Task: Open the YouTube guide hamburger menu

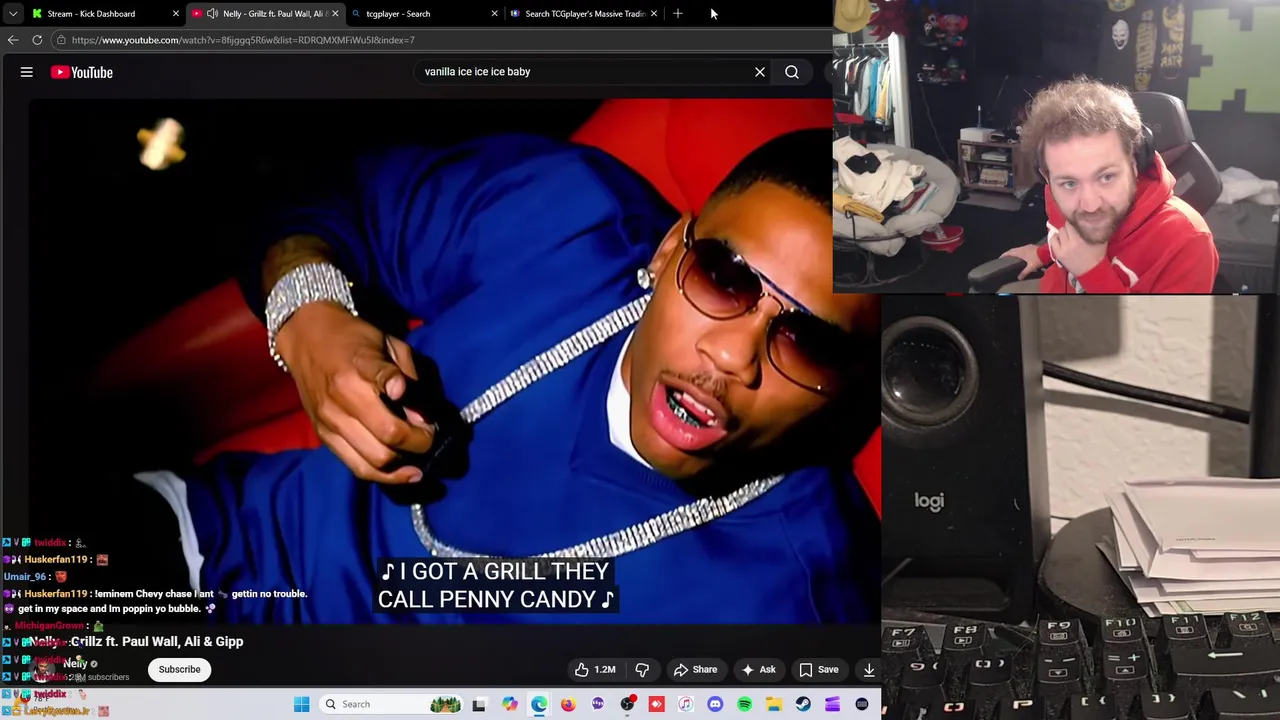Action: tap(27, 72)
